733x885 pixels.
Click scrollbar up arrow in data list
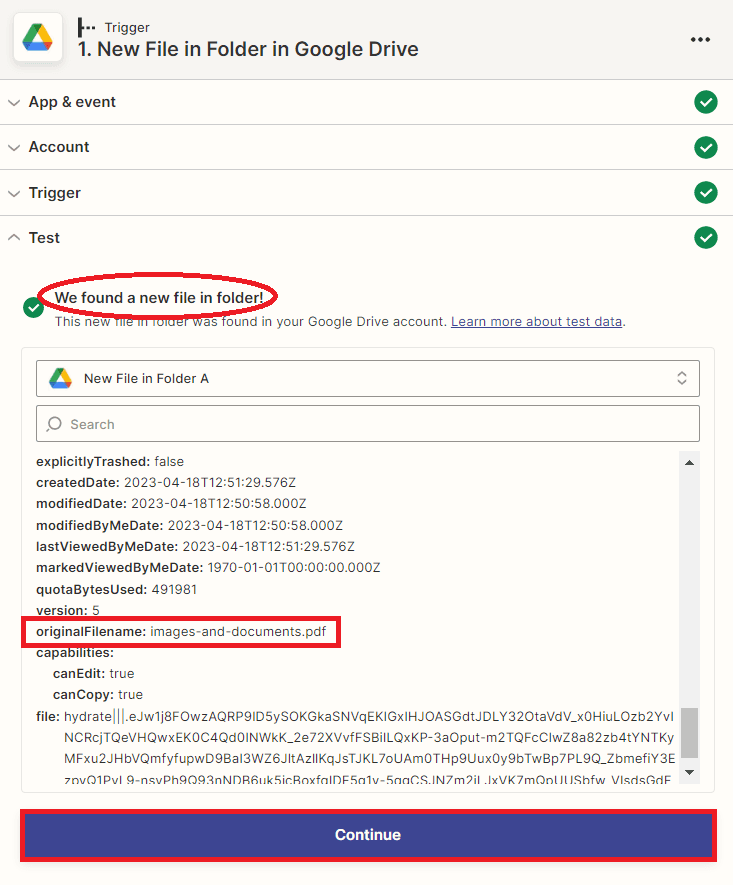tap(689, 461)
